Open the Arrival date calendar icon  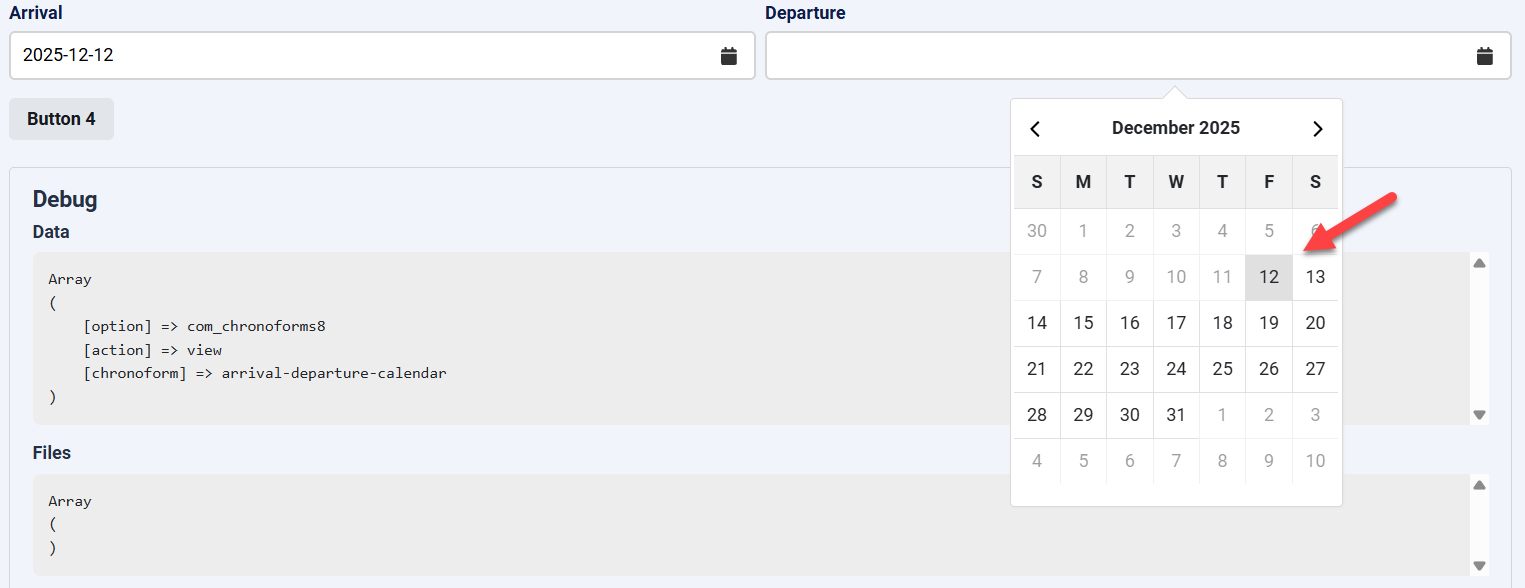click(x=728, y=56)
